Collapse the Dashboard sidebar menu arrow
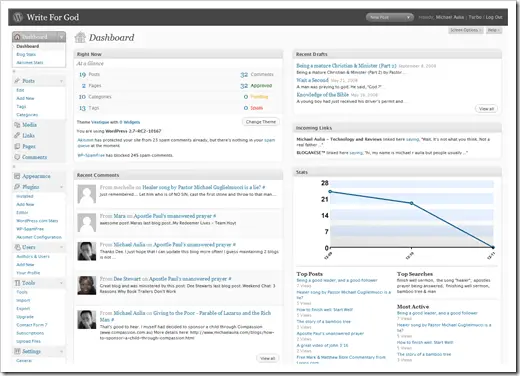The height and width of the screenshot is (376, 520). (62, 37)
